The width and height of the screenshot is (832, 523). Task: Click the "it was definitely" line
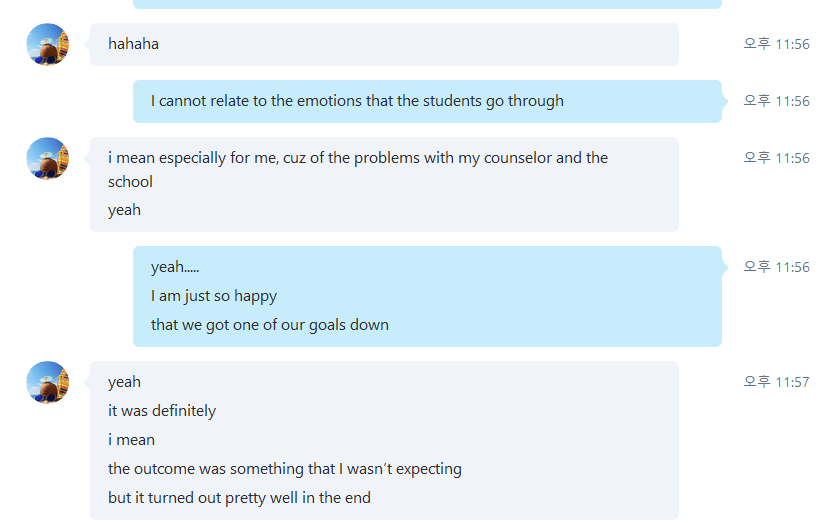click(162, 411)
